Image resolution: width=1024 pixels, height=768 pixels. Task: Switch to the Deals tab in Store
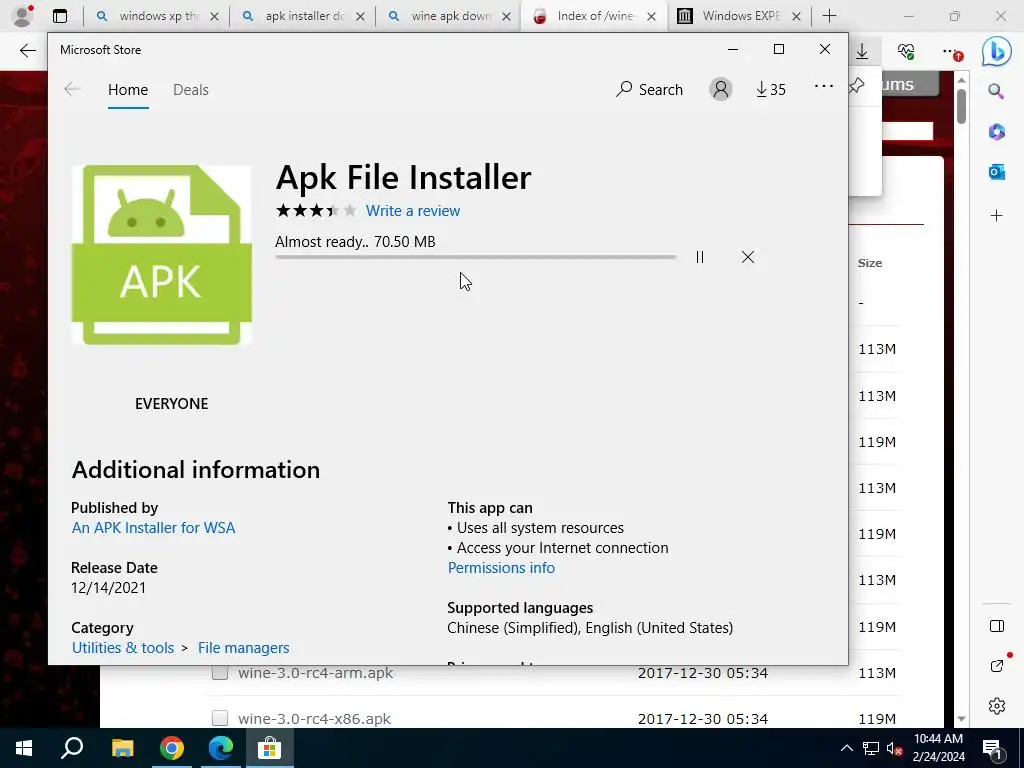click(191, 89)
